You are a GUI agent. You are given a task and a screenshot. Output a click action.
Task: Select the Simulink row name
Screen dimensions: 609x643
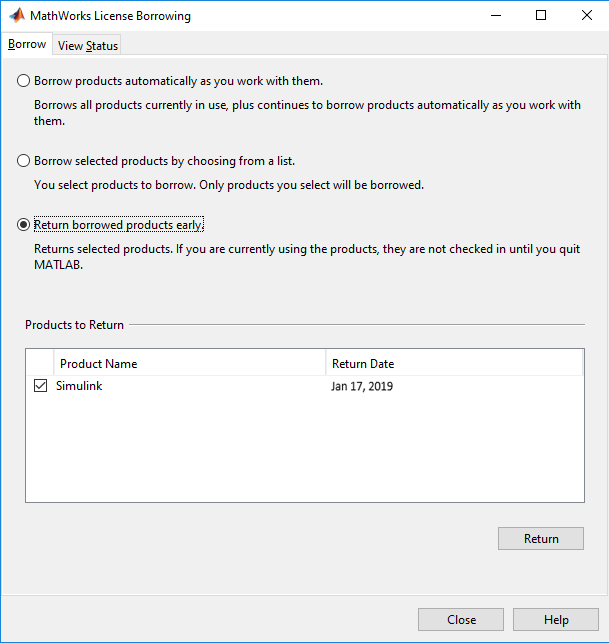pos(79,386)
